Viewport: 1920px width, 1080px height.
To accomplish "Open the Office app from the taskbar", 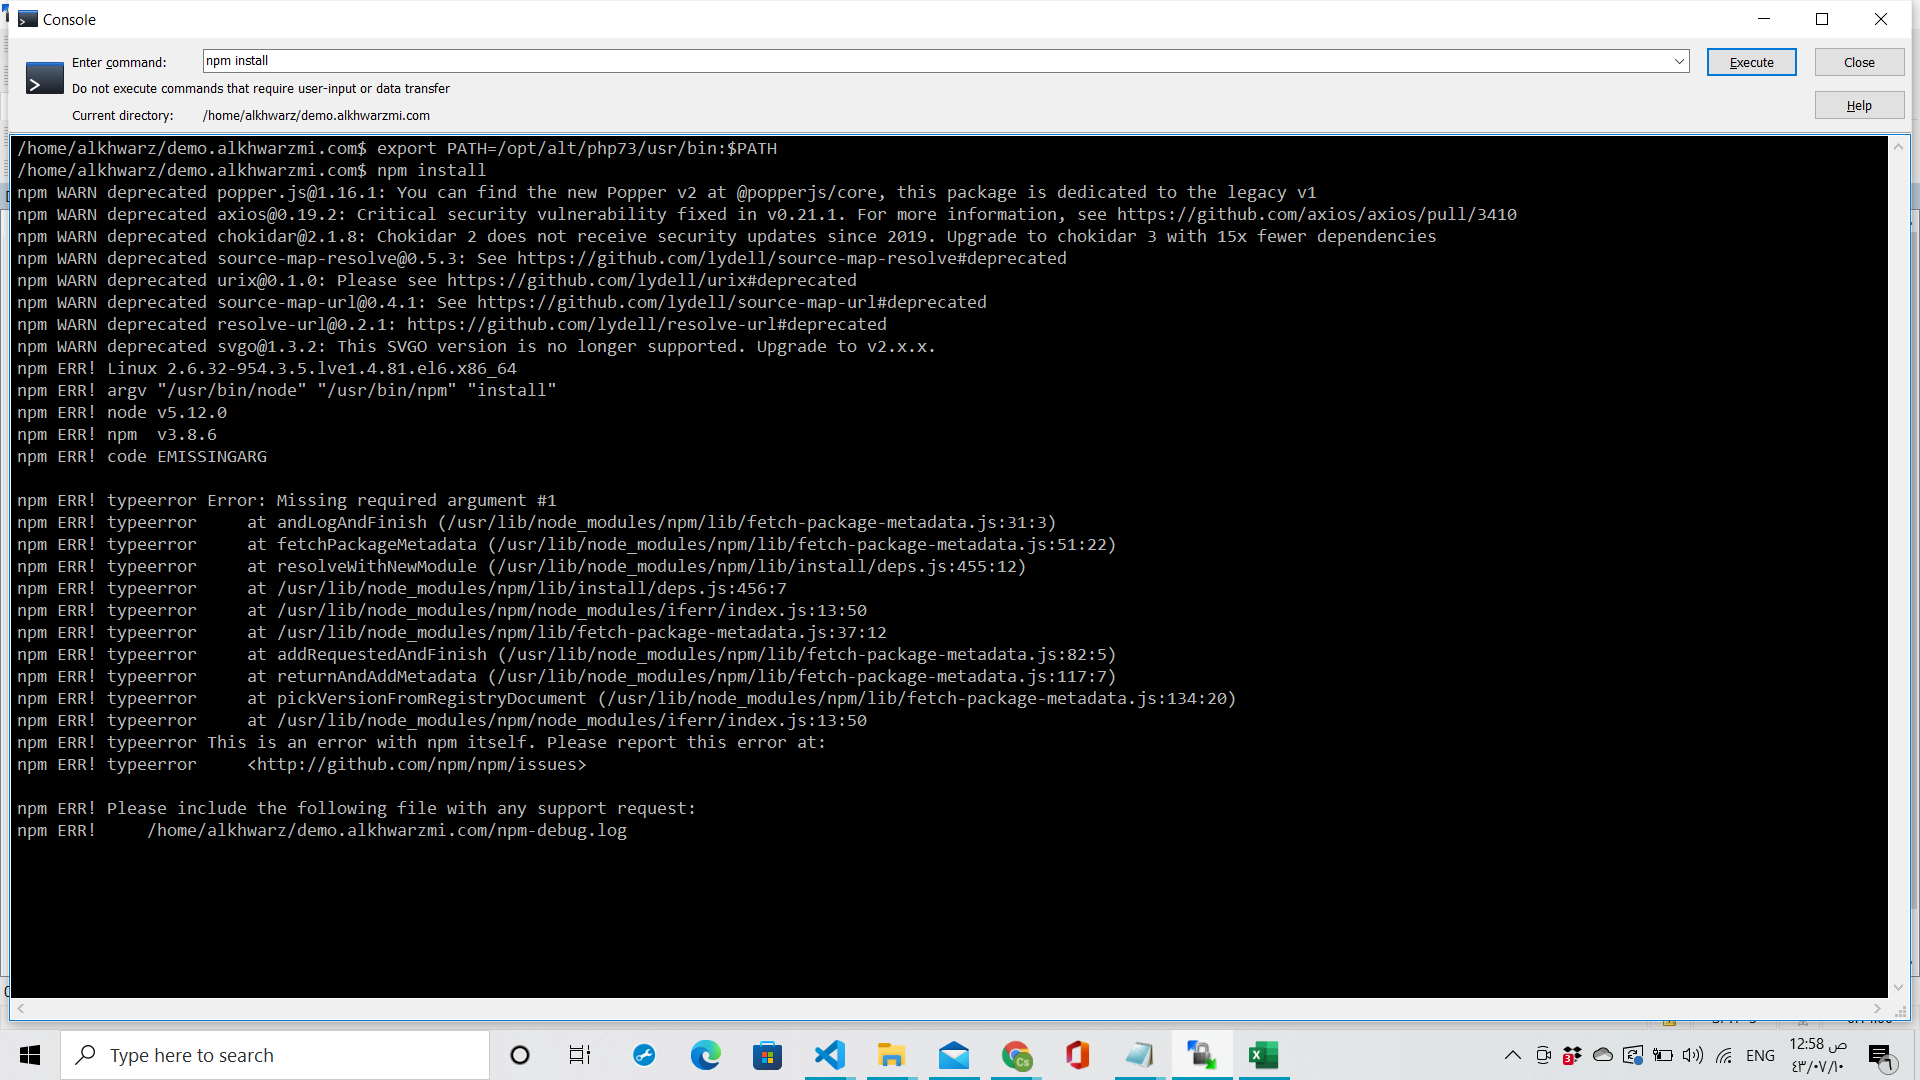I will coord(1077,1055).
